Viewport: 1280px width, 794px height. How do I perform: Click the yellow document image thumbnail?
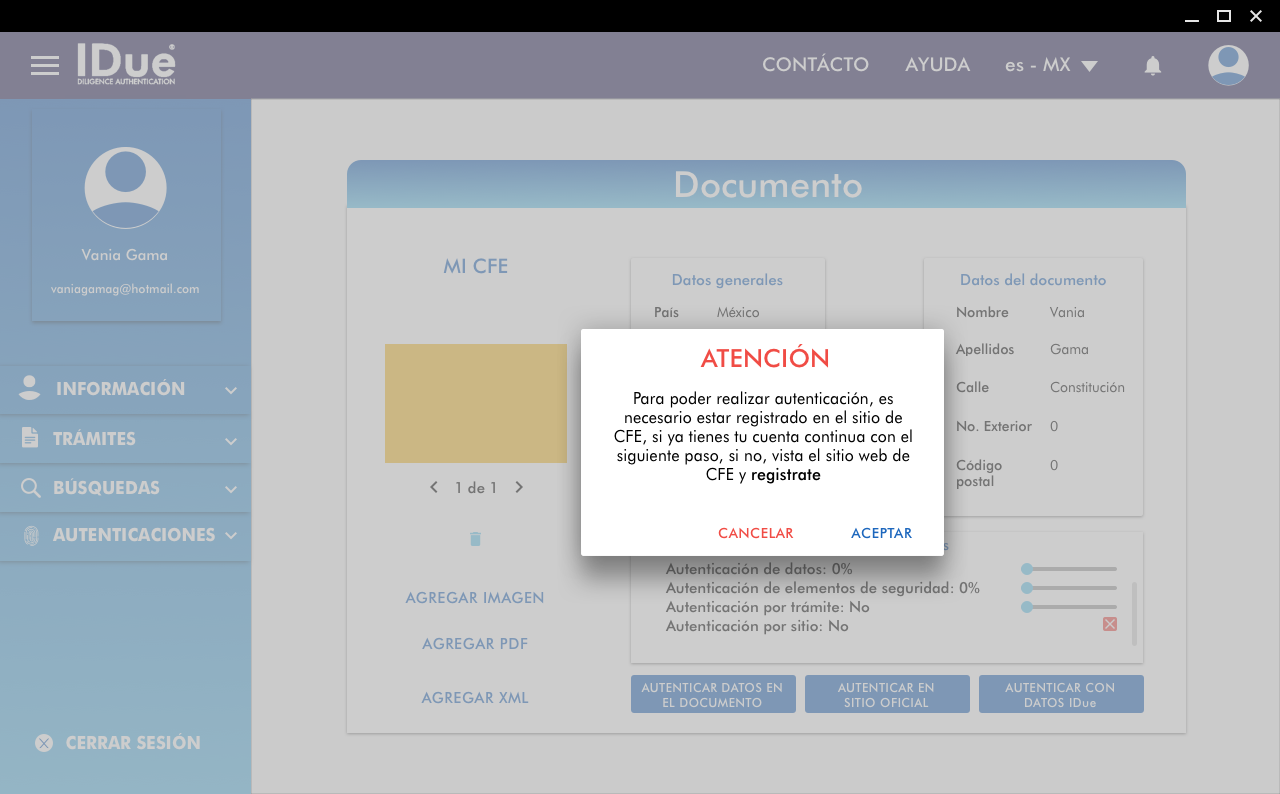[x=476, y=403]
